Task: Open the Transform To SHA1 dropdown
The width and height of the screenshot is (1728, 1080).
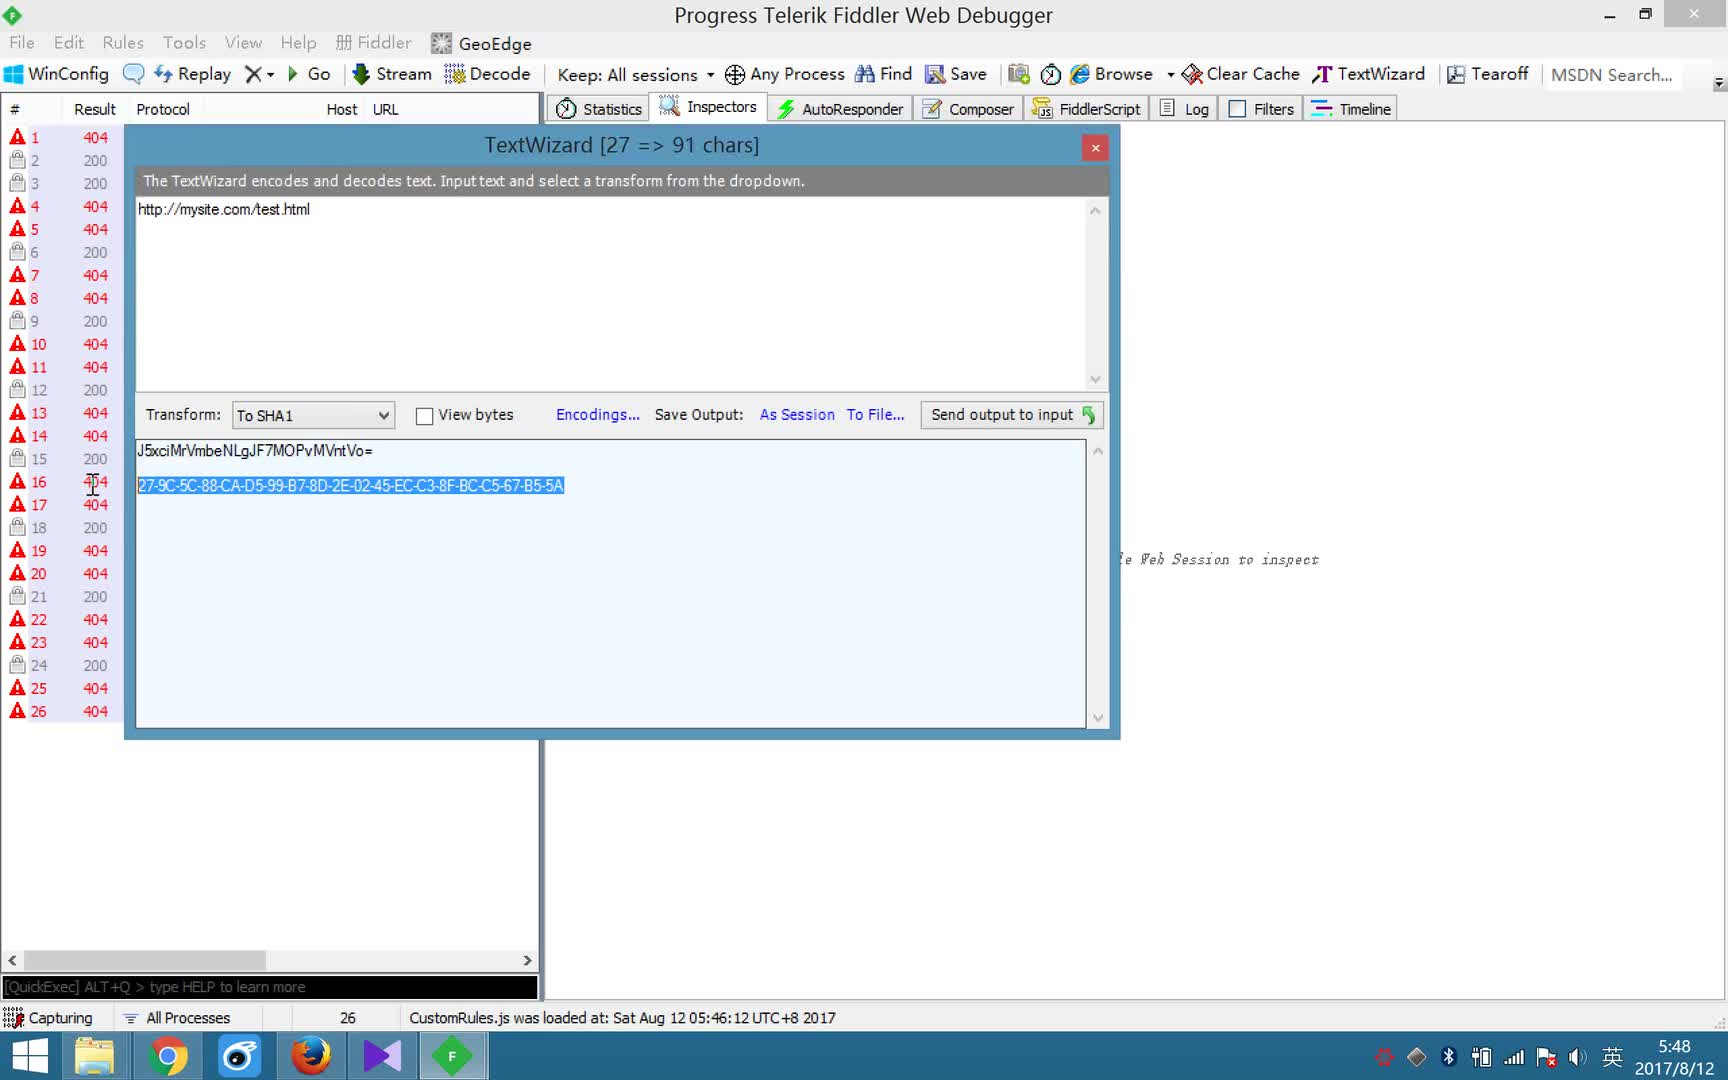Action: [x=313, y=415]
